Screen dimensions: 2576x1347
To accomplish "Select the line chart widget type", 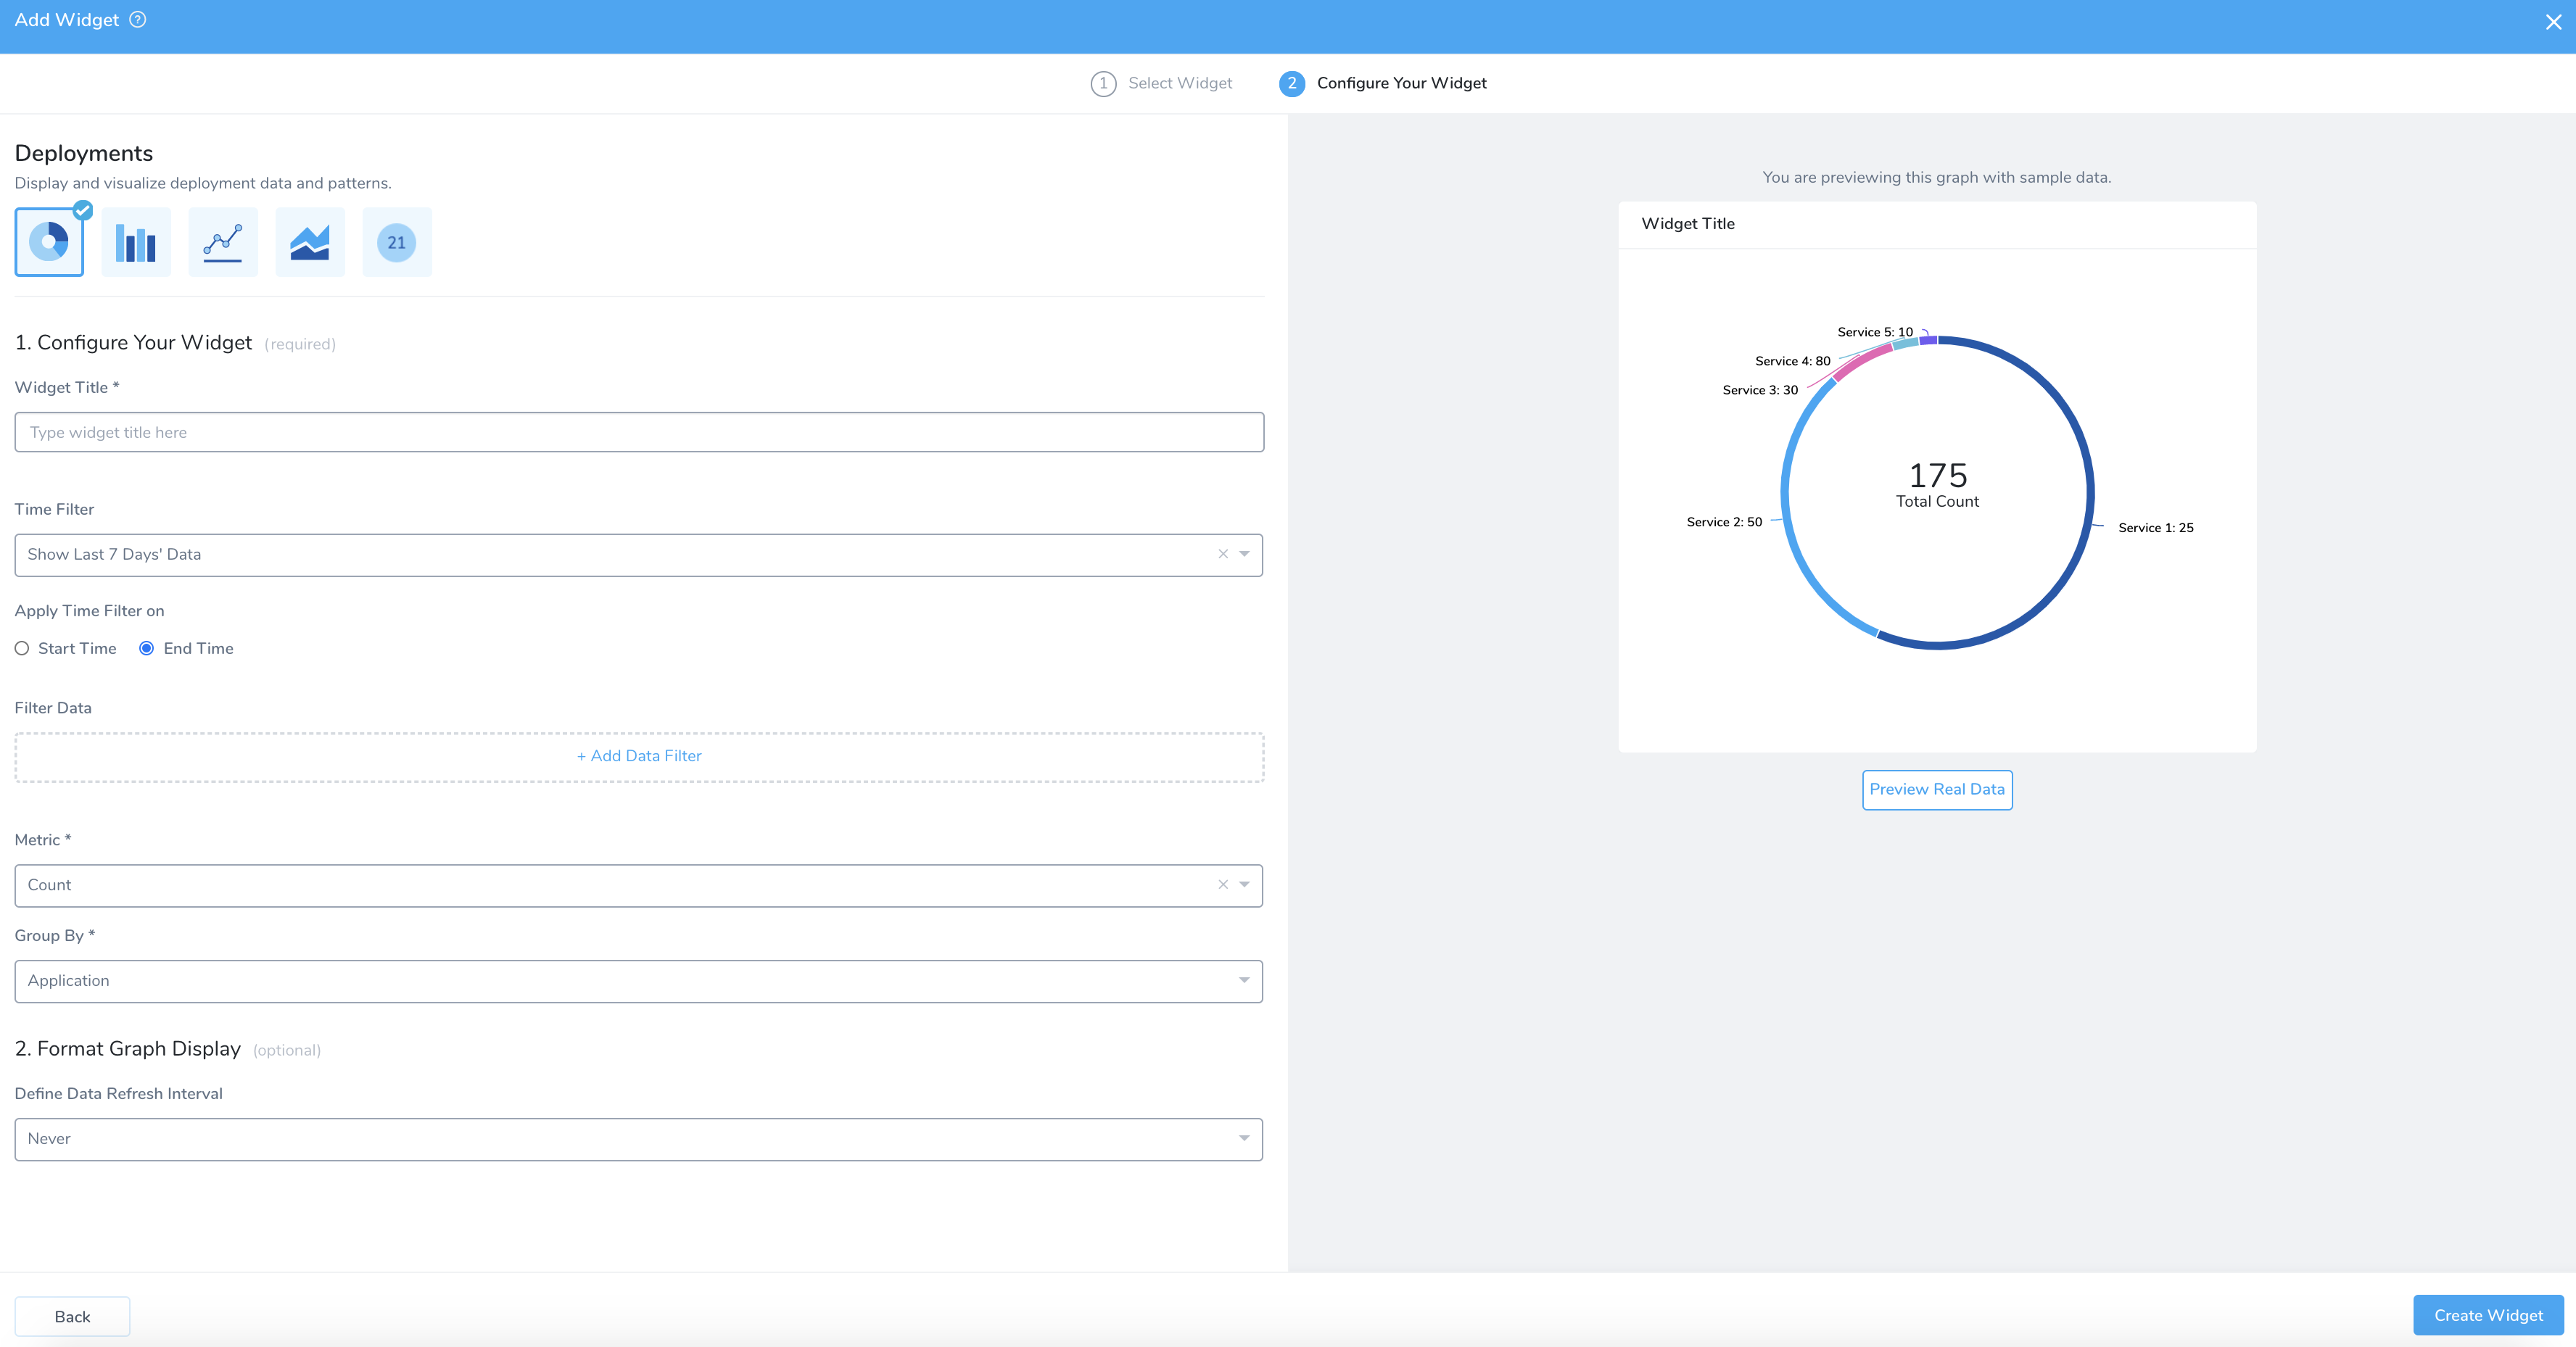I will (x=223, y=242).
